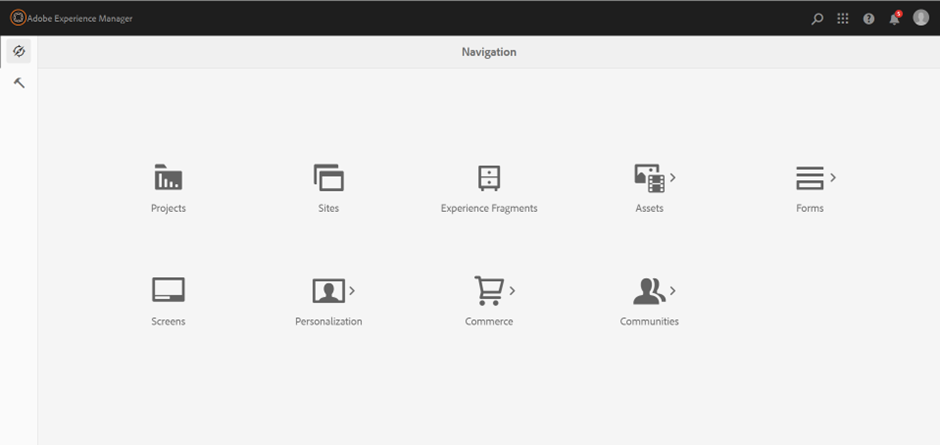Open the Commerce shopping cart icon
The width and height of the screenshot is (940, 445).
(x=489, y=290)
